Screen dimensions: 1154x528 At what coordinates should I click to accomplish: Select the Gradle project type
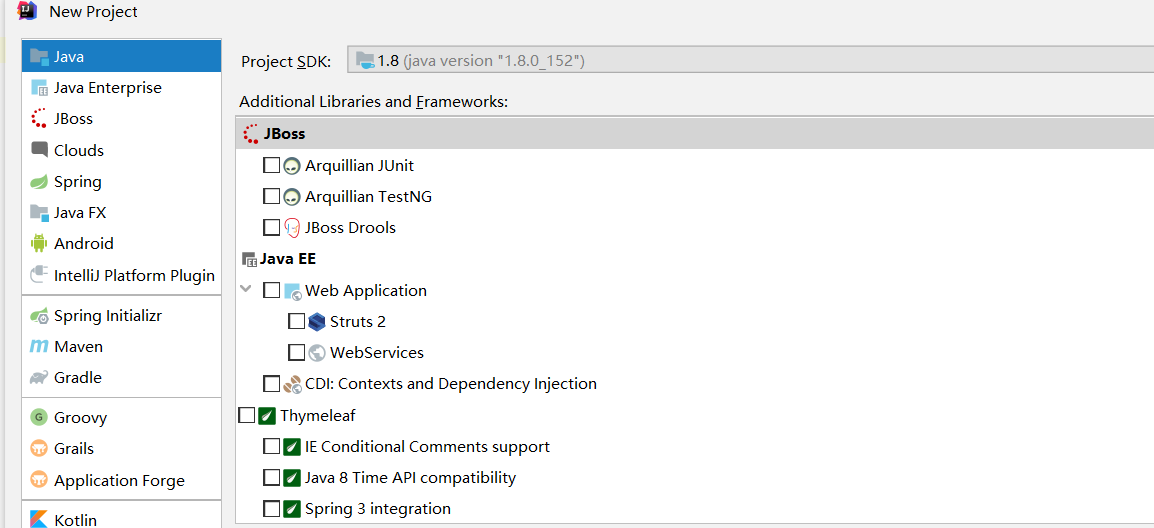tap(121, 377)
